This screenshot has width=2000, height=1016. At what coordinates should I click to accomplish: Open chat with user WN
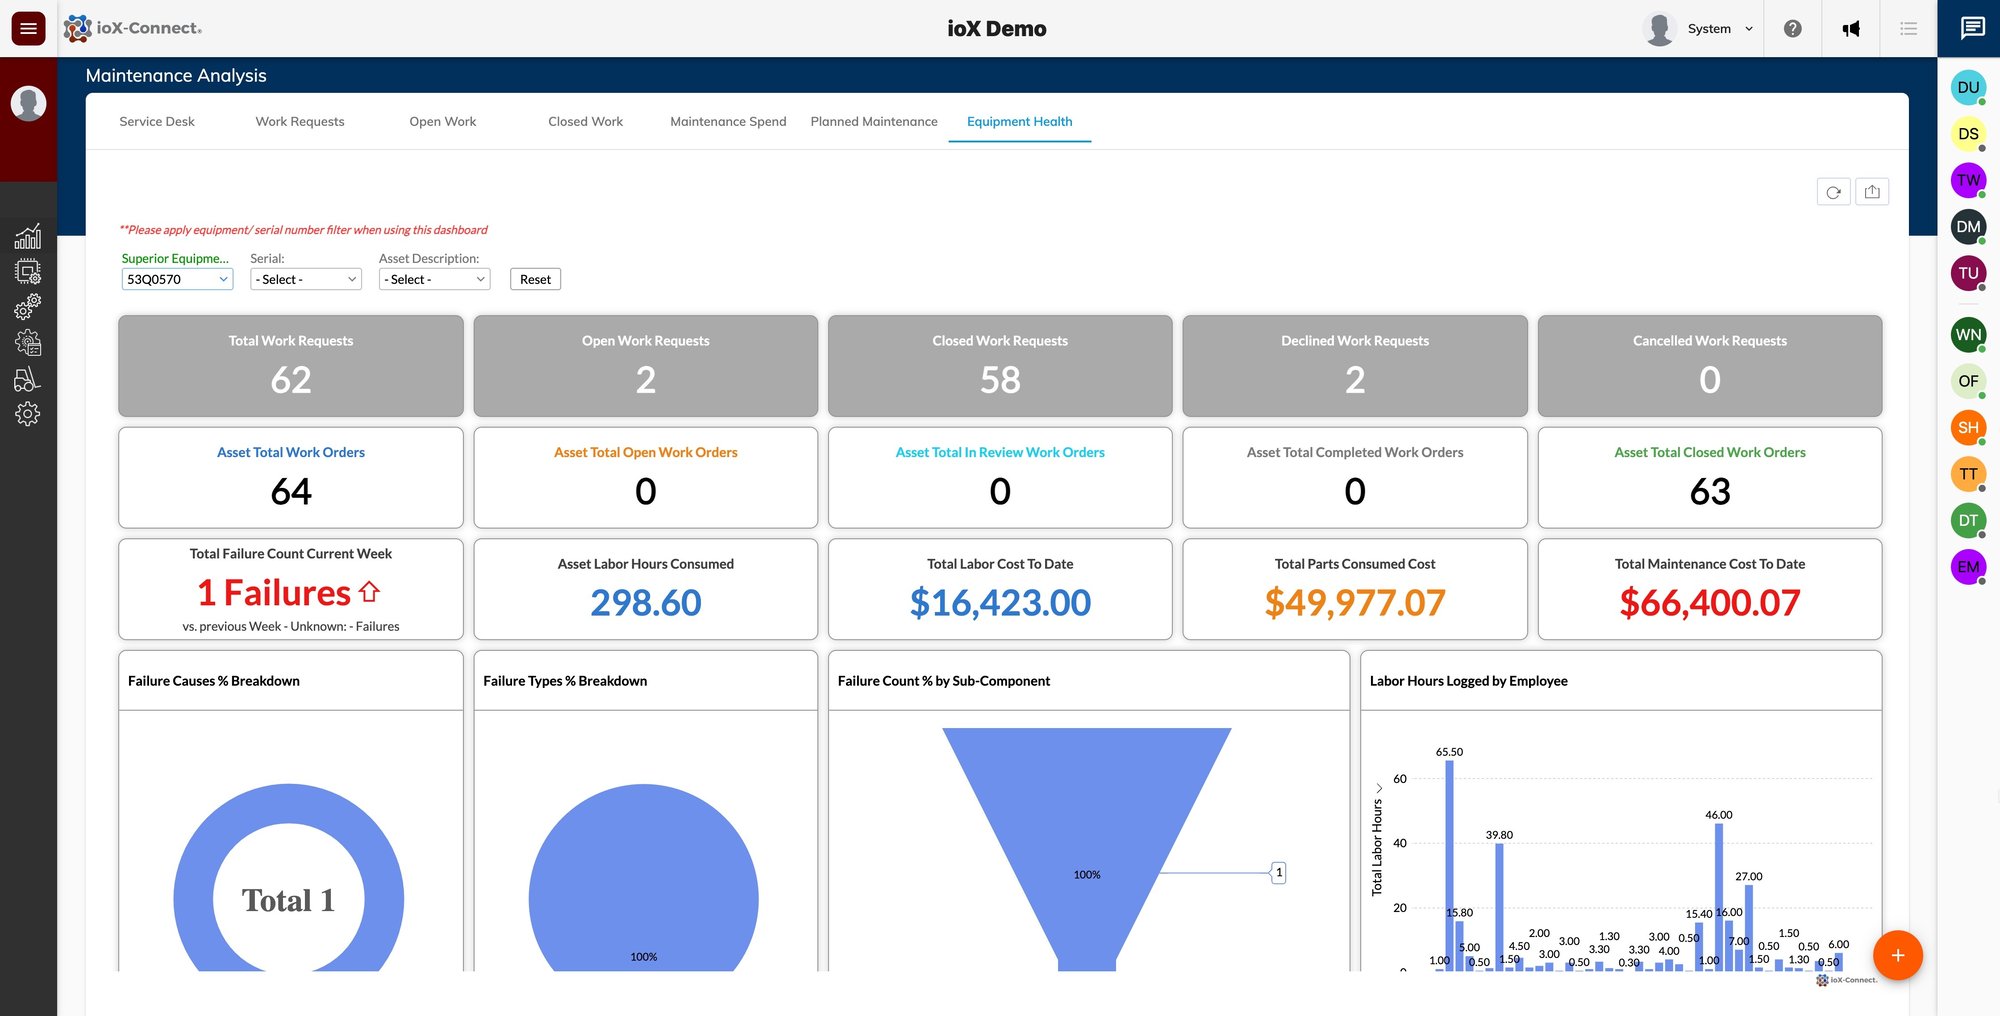point(1968,334)
